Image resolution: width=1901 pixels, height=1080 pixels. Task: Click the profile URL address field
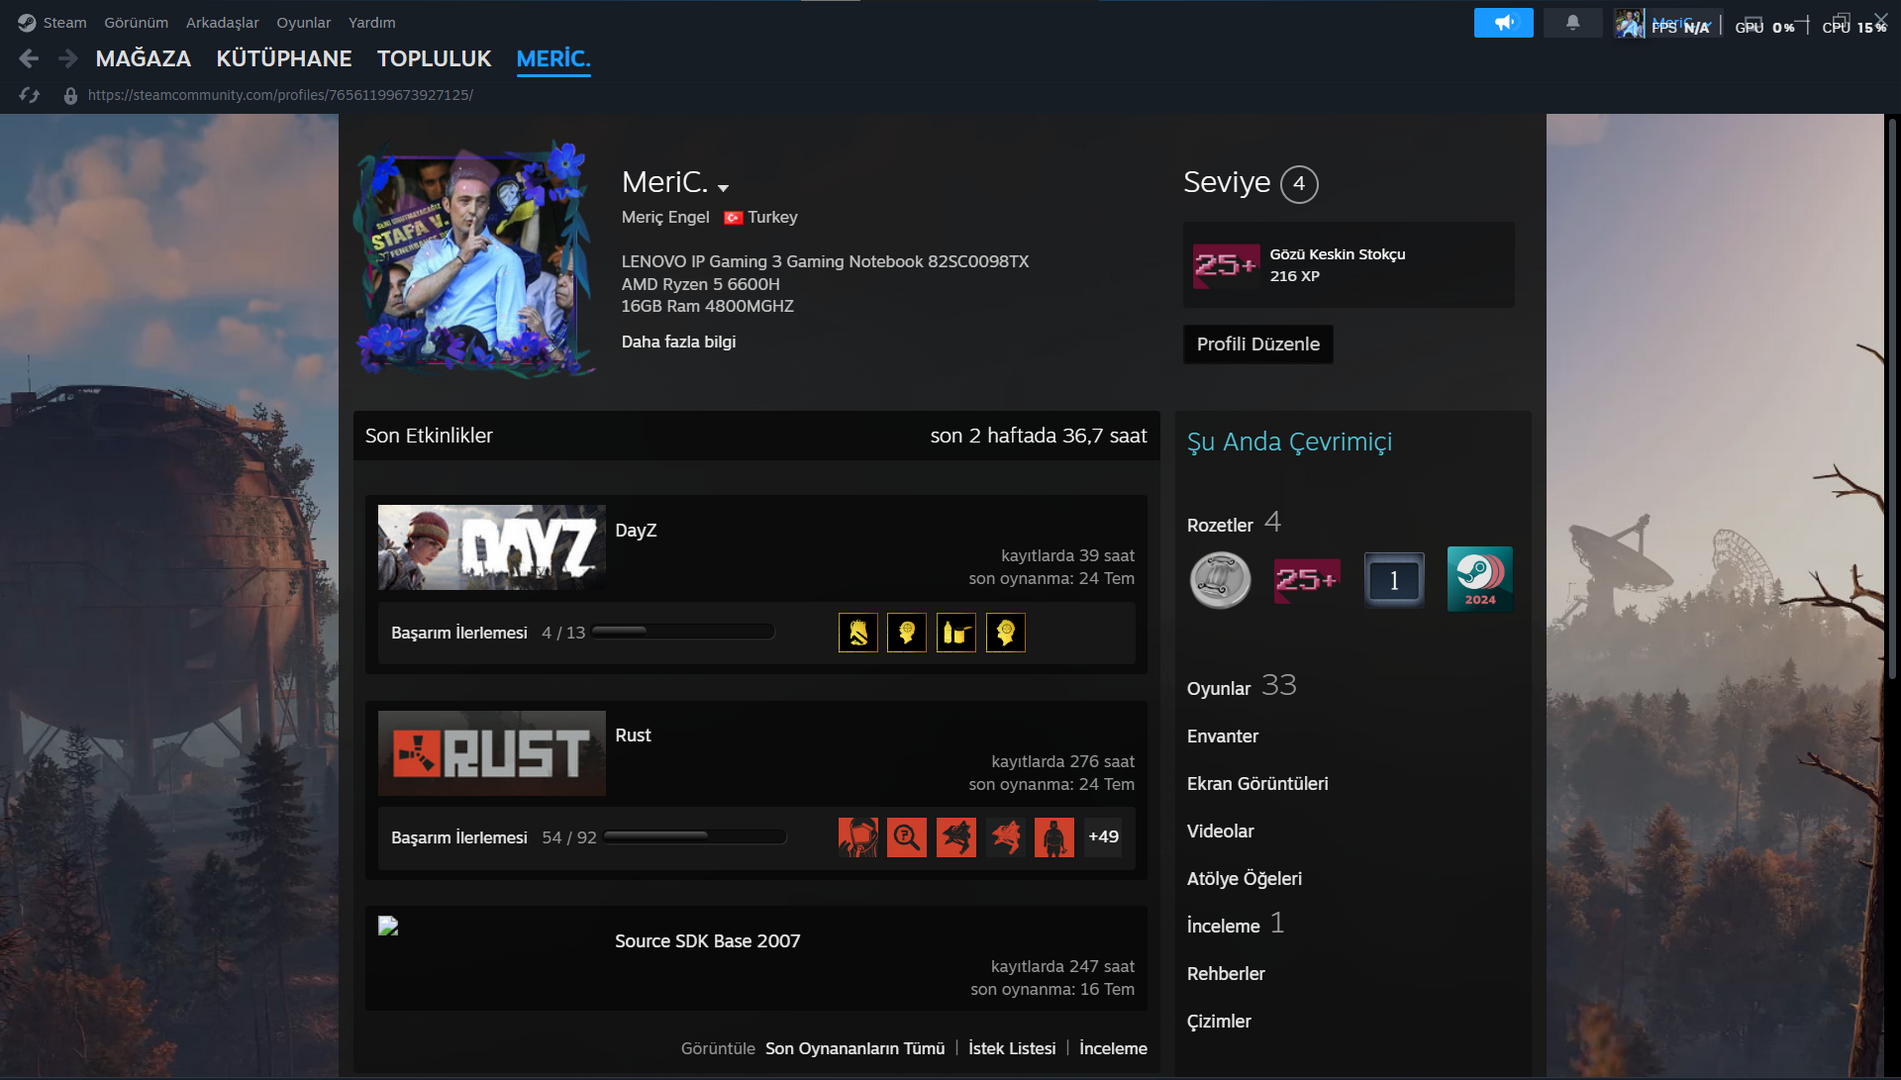pos(281,95)
